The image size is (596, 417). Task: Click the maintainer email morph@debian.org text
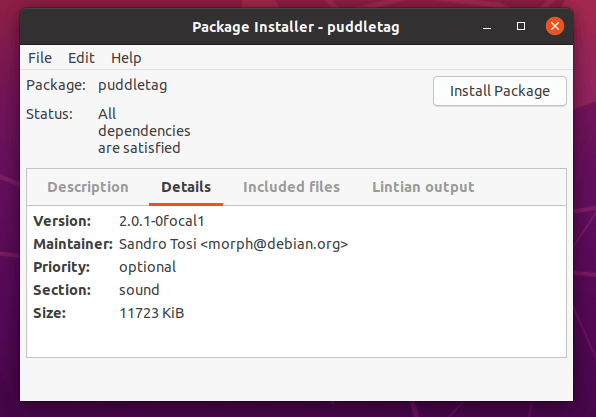coord(274,244)
